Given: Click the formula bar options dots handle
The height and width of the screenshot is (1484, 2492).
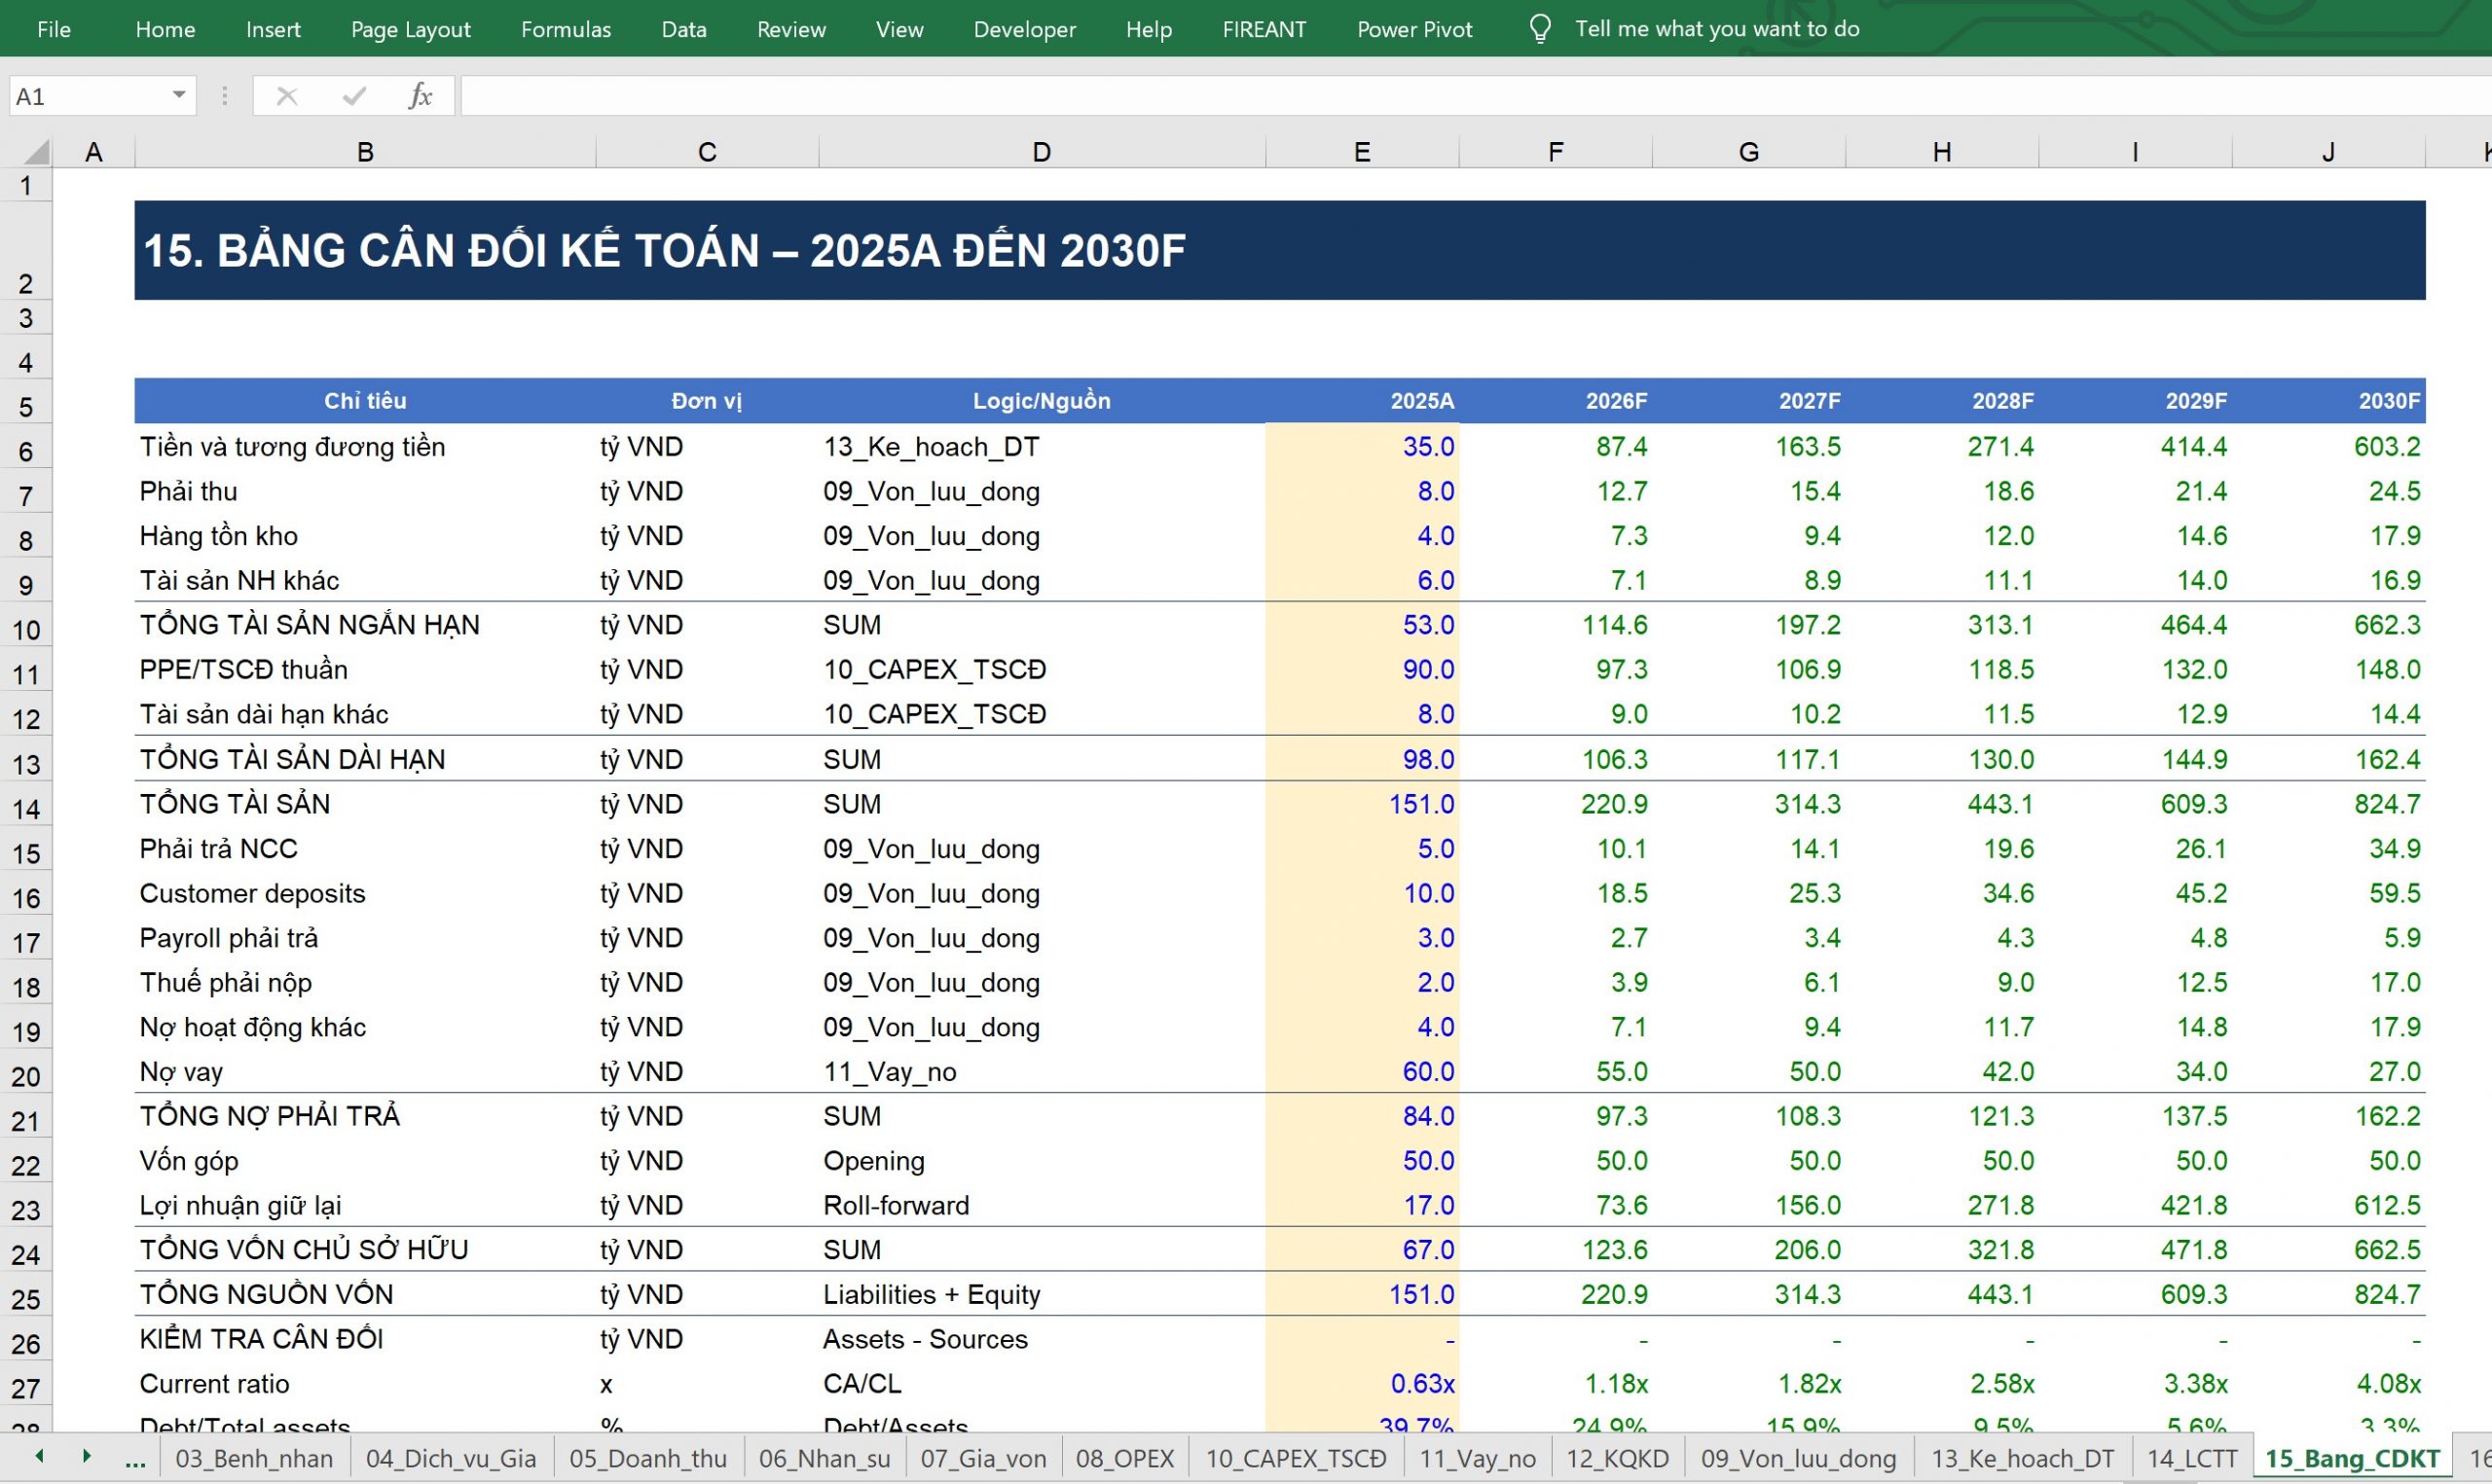Looking at the screenshot, I should [x=225, y=96].
